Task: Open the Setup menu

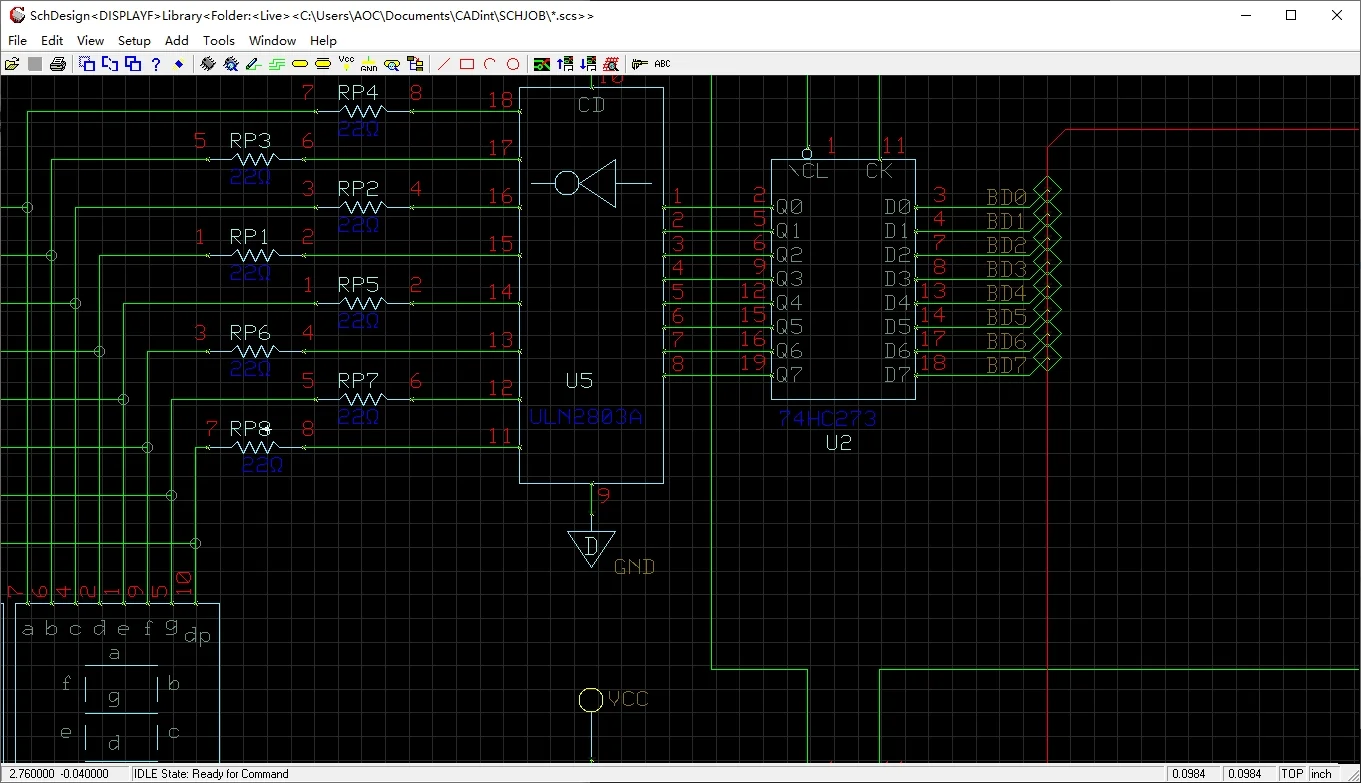Action: point(134,40)
